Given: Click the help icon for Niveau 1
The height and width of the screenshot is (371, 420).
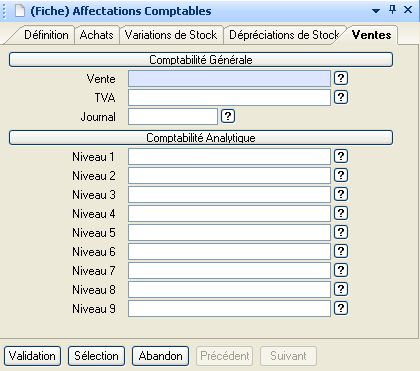Looking at the screenshot, I should coord(341,156).
